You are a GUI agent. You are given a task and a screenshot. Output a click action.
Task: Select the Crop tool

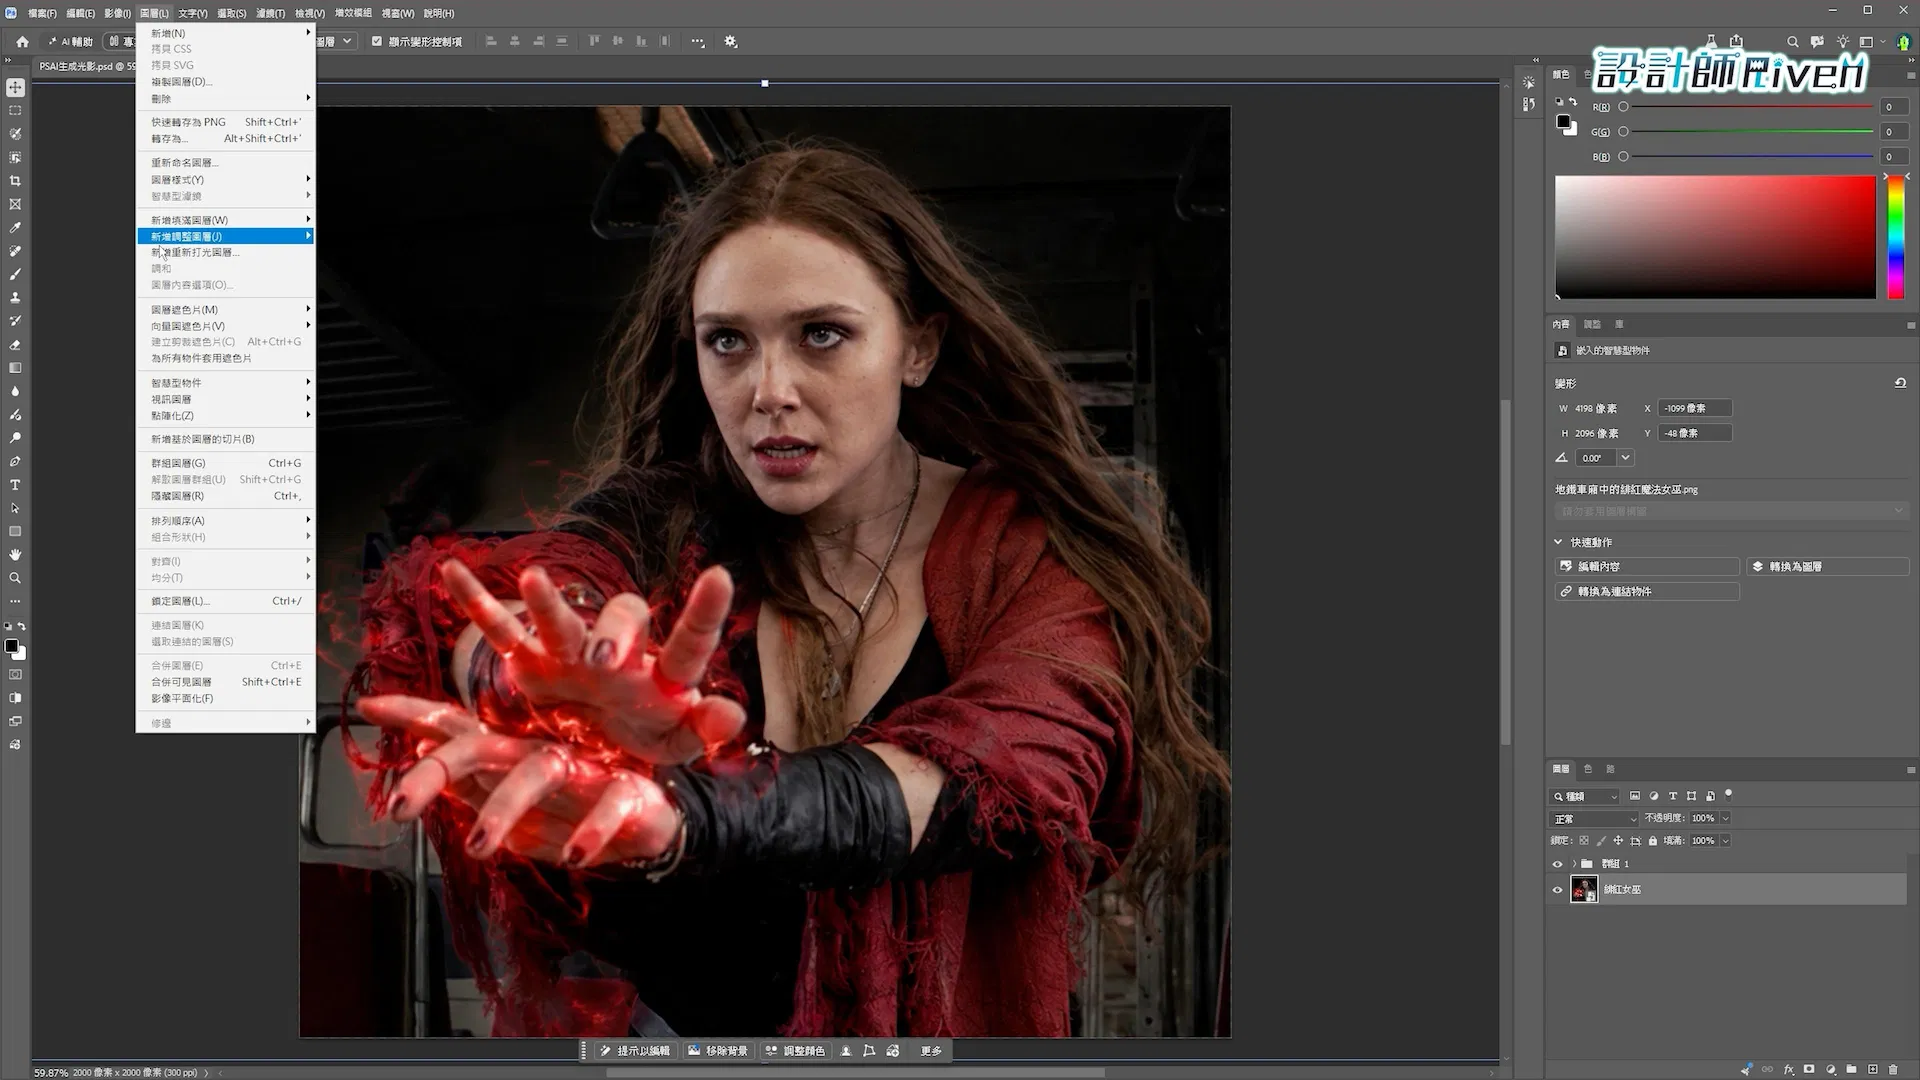pos(15,181)
